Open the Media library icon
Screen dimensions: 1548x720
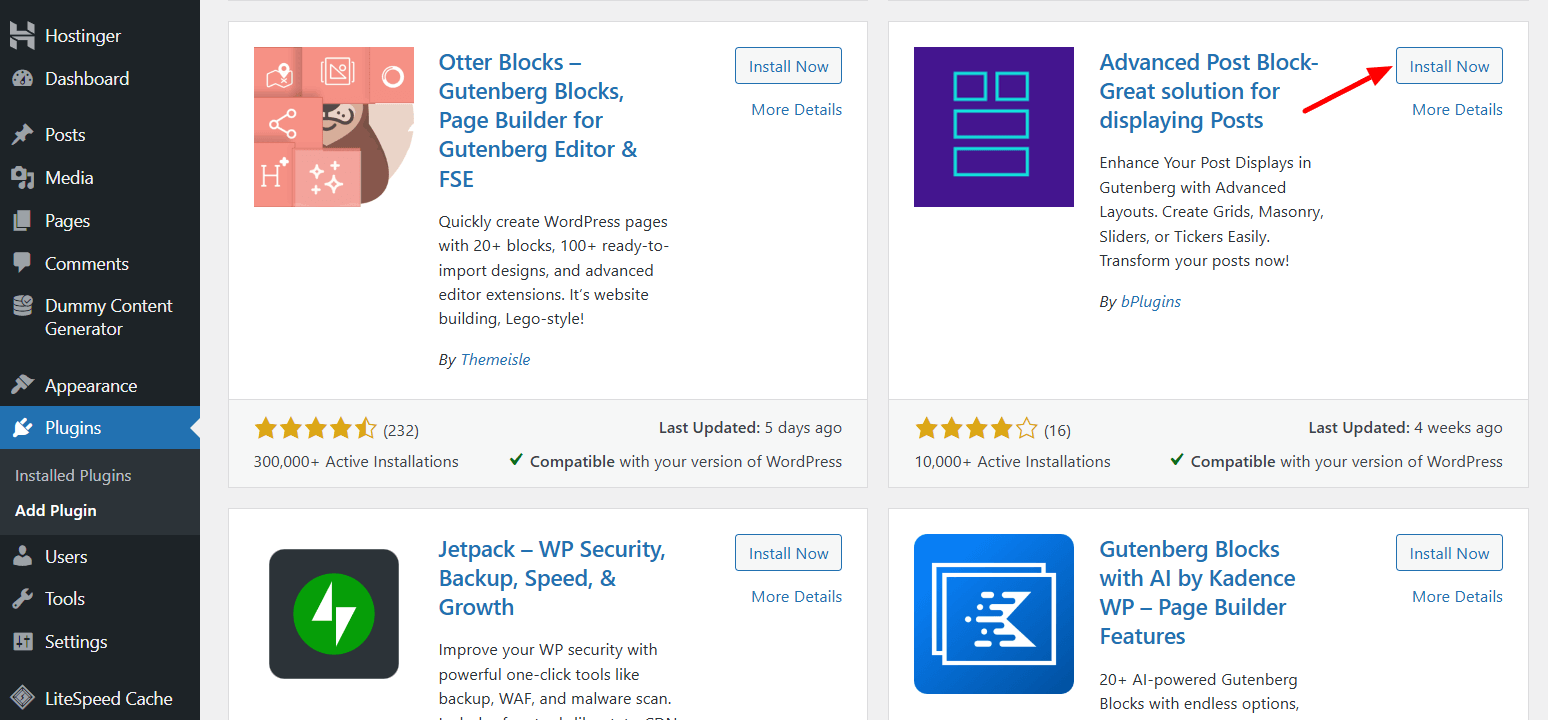23,177
